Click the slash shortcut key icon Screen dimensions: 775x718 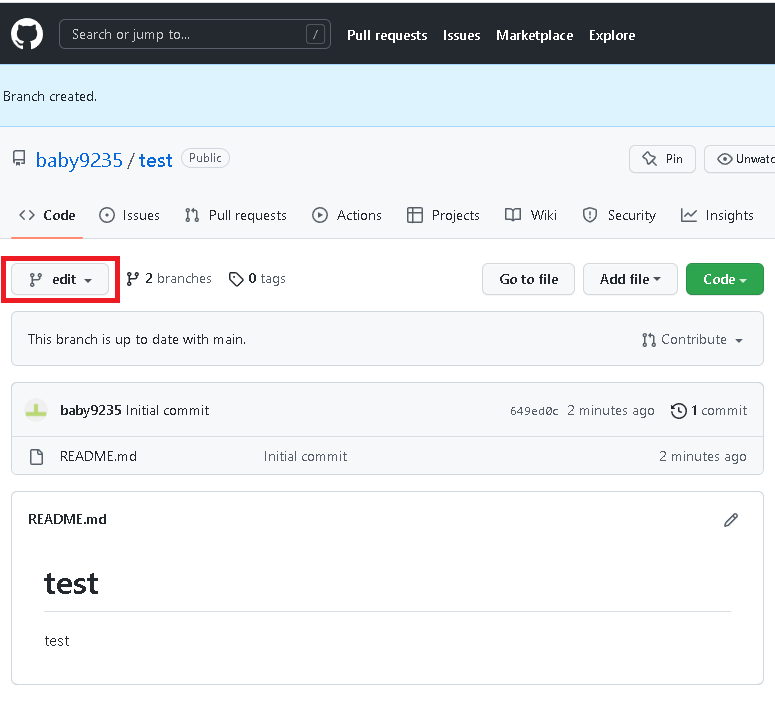[x=315, y=34]
